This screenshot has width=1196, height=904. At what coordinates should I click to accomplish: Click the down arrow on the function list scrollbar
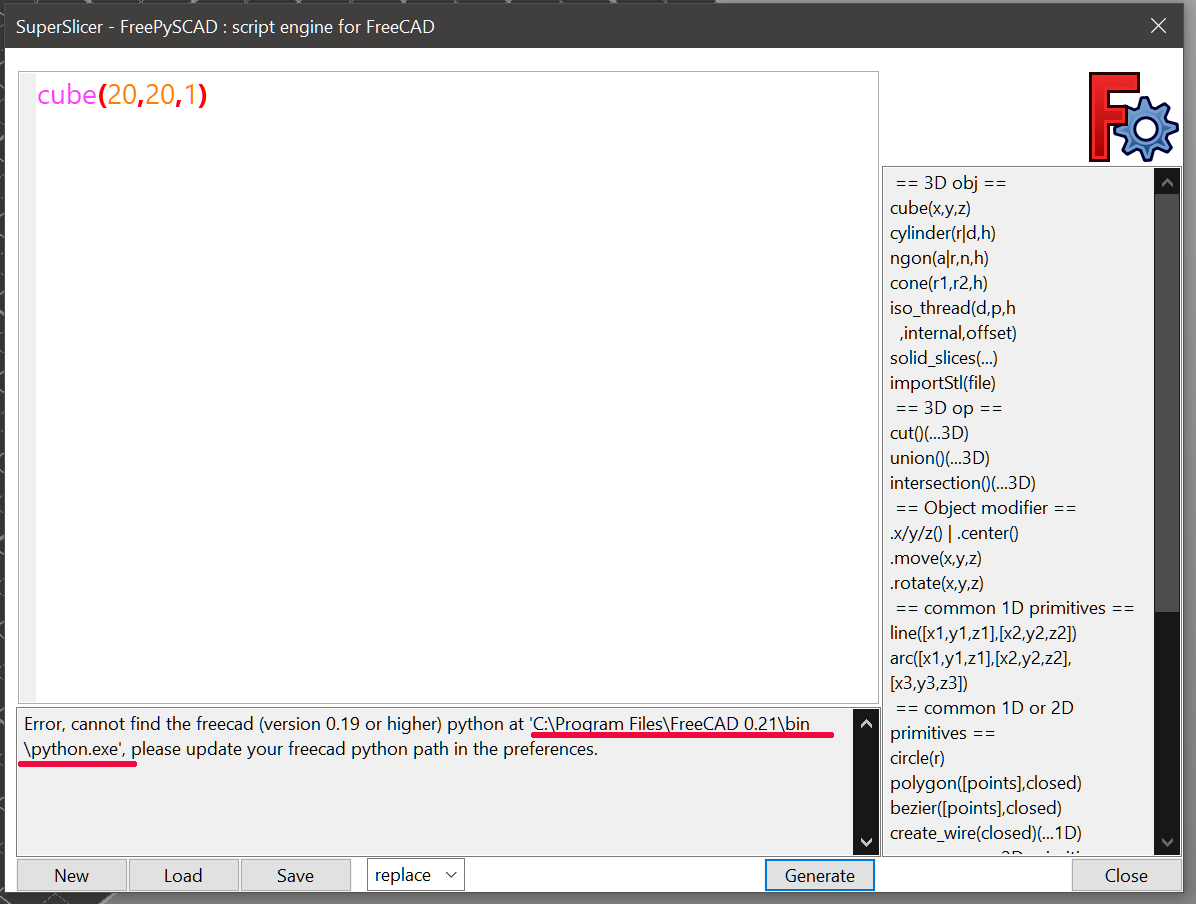tap(1167, 842)
